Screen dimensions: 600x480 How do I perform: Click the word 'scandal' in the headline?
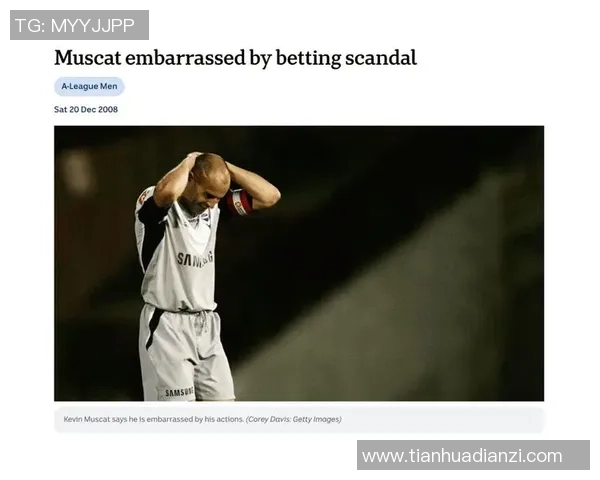(x=381, y=58)
